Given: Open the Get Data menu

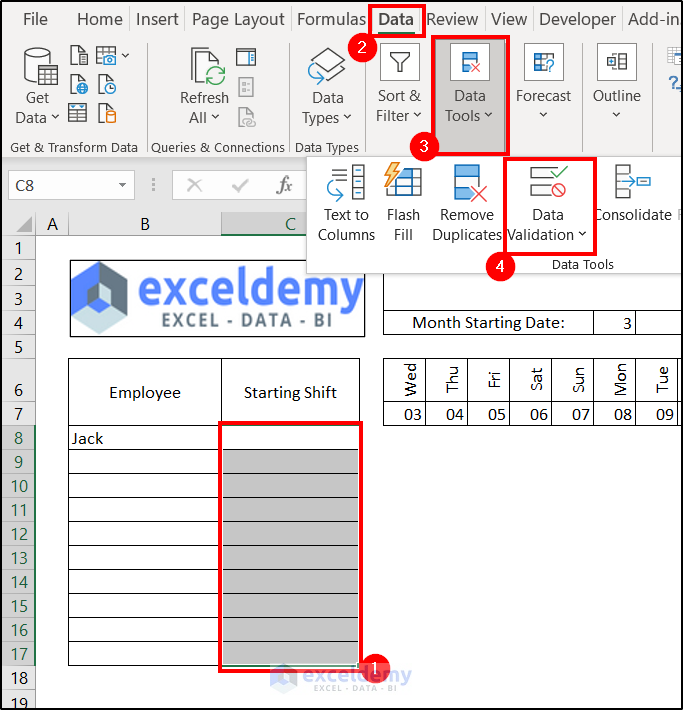Looking at the screenshot, I should [37, 86].
